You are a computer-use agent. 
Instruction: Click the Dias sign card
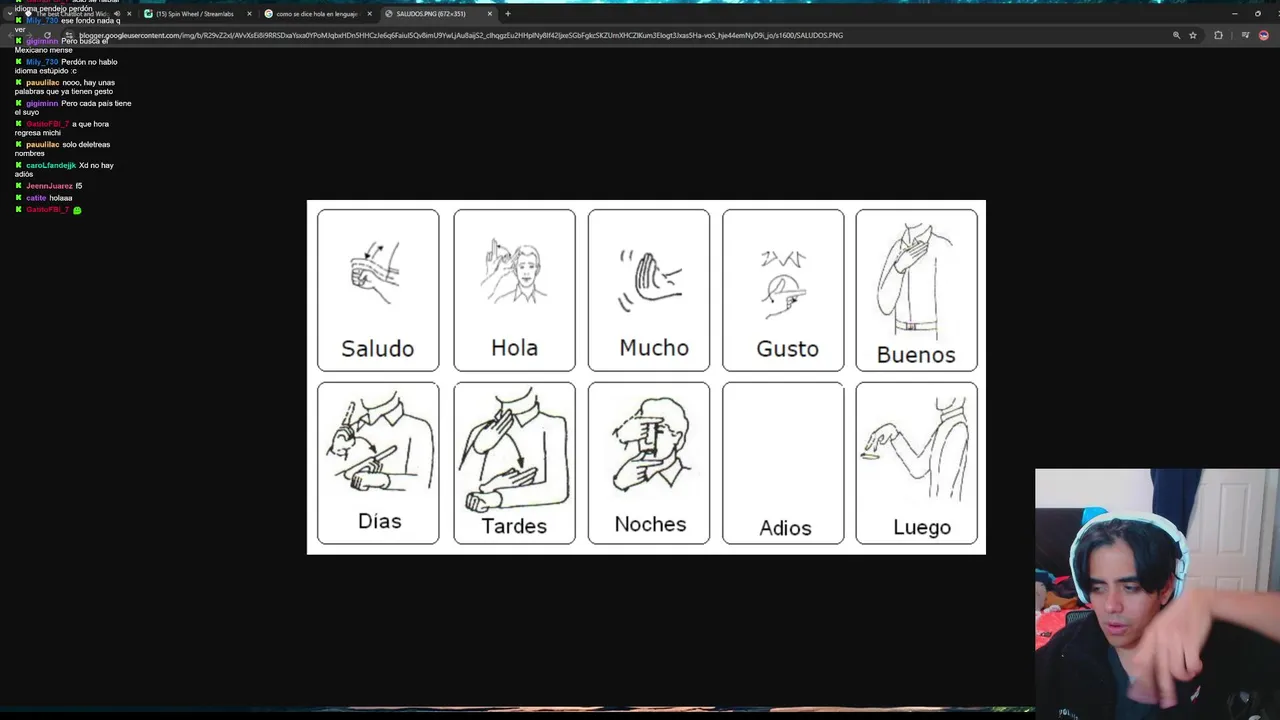point(378,463)
